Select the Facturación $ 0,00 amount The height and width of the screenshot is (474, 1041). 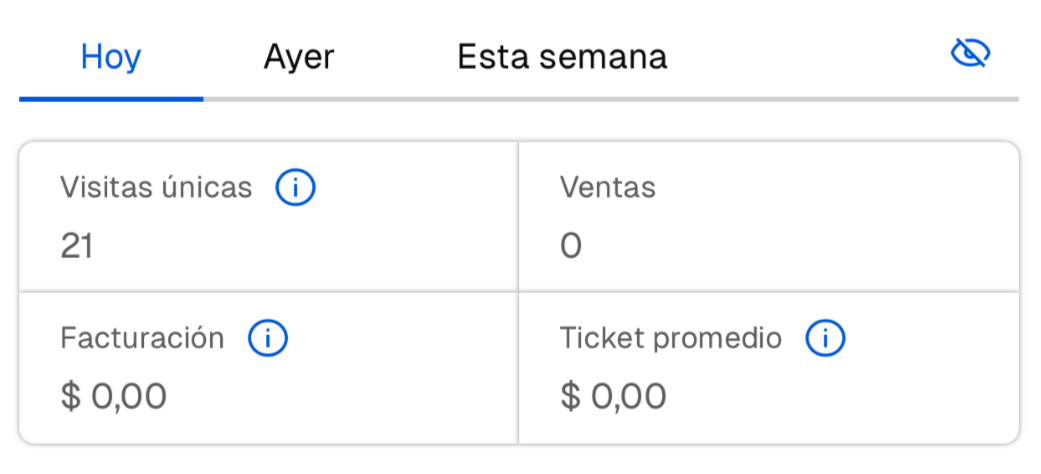pyautogui.click(x=114, y=396)
